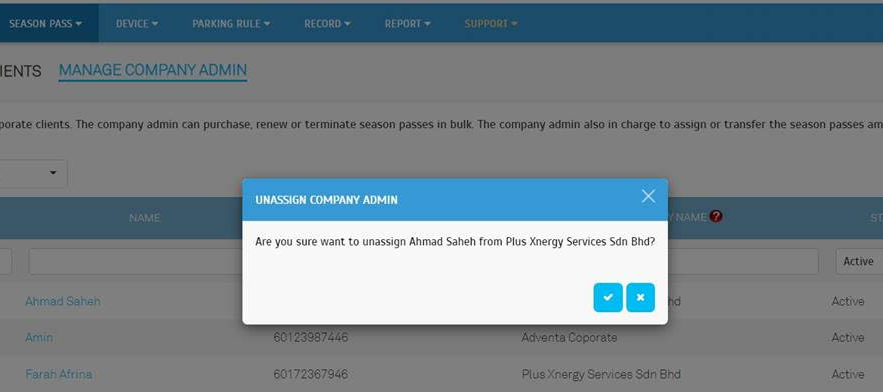Click the Name column filter field
The width and height of the screenshot is (883, 392).
click(136, 261)
